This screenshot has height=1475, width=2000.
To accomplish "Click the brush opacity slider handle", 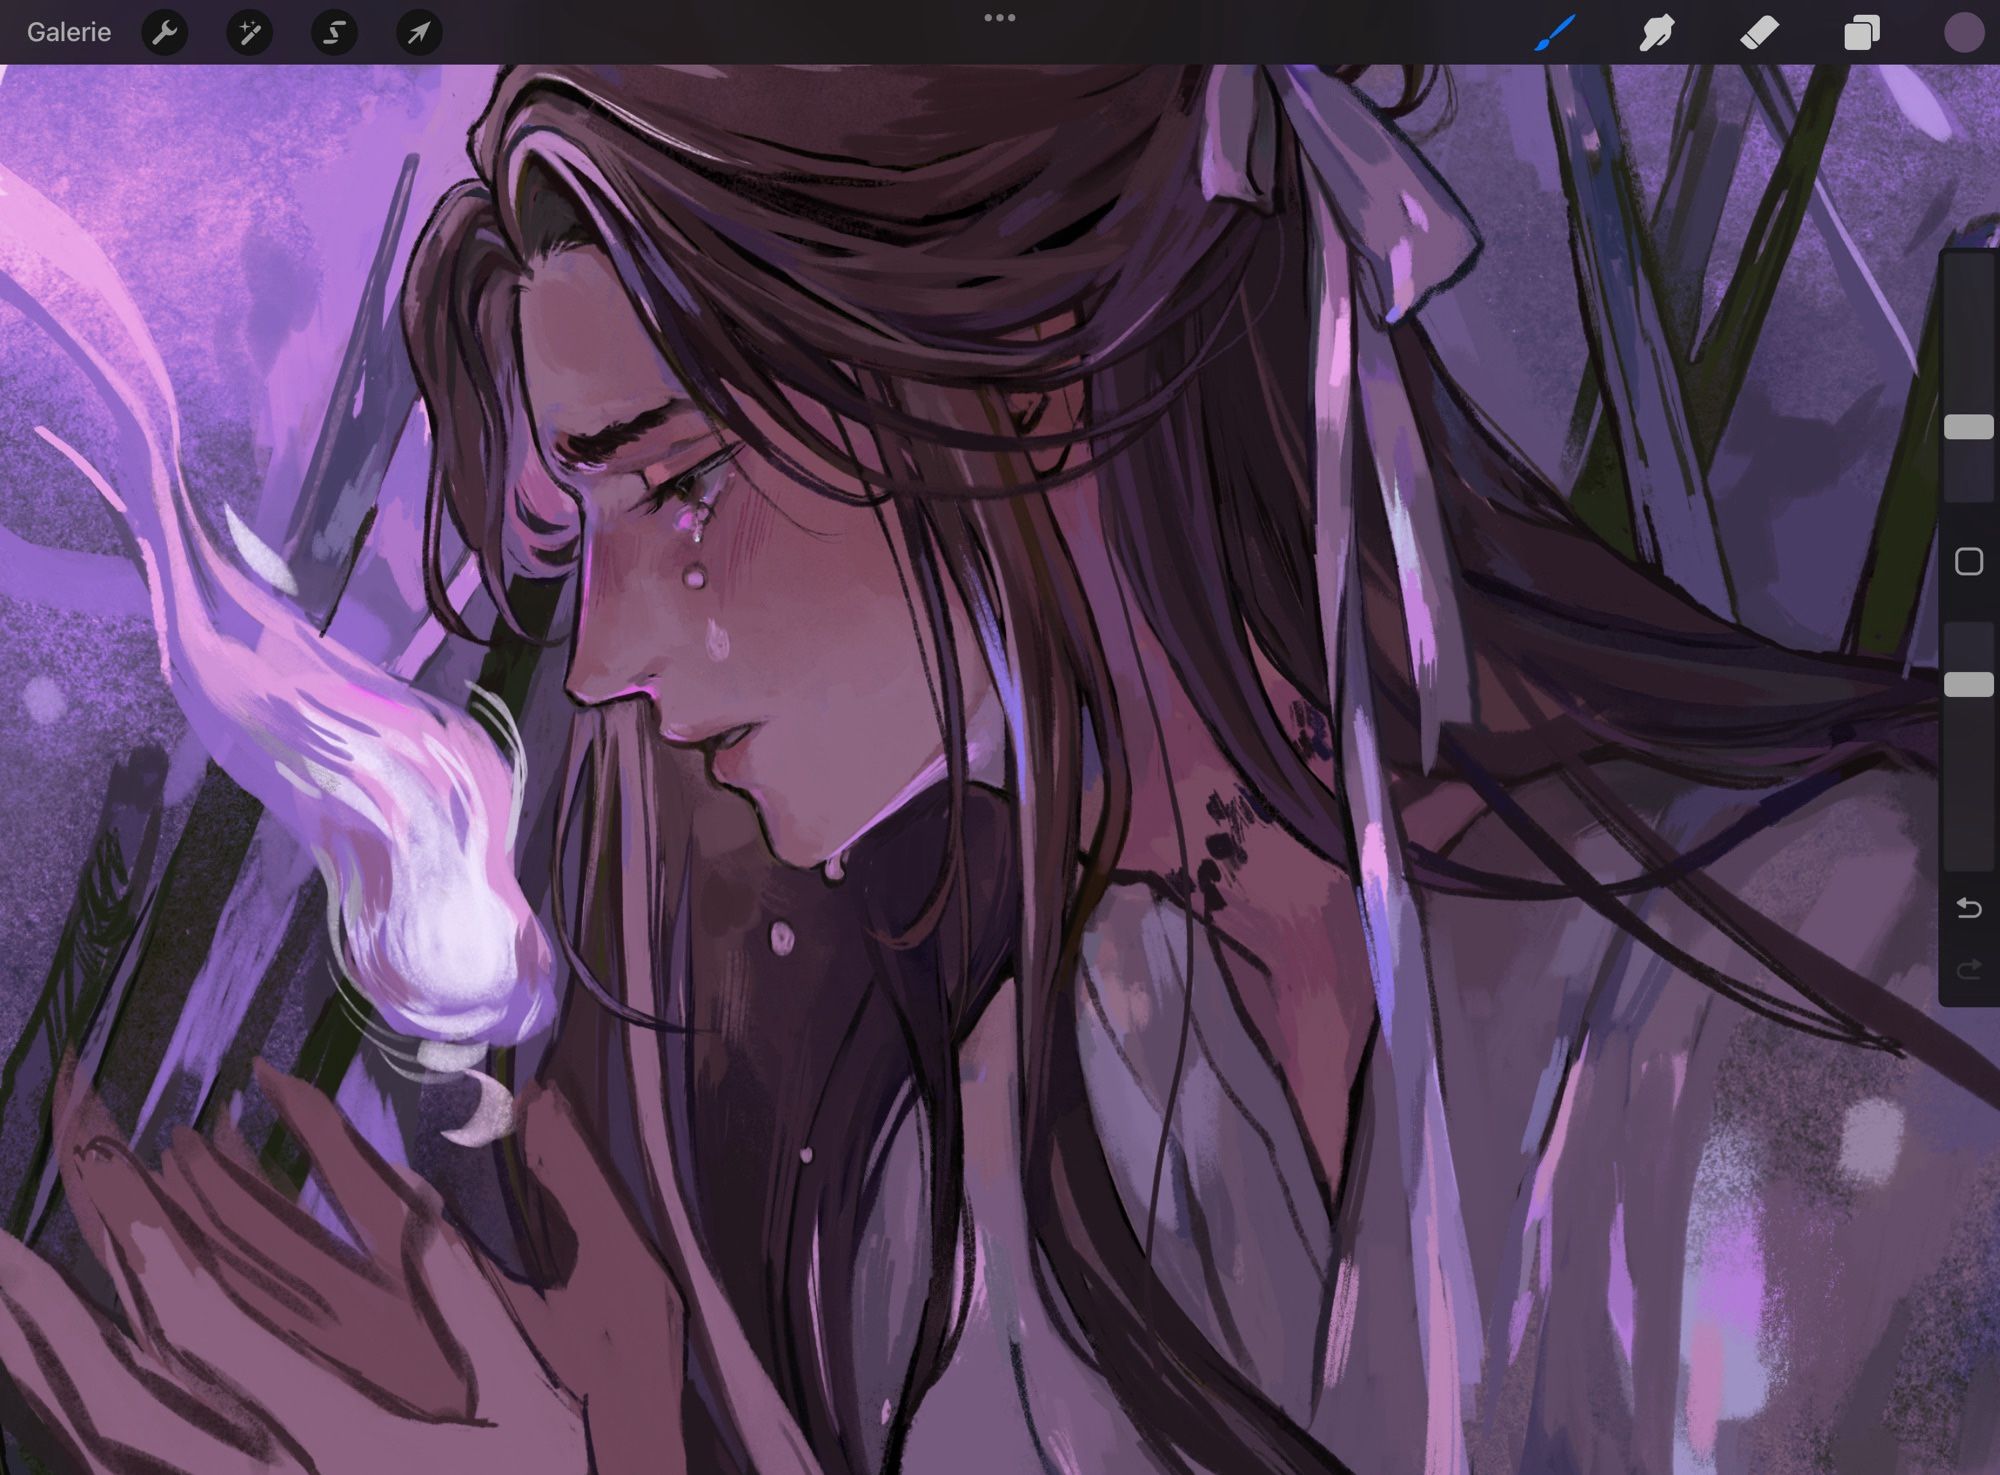I will coord(1969,684).
